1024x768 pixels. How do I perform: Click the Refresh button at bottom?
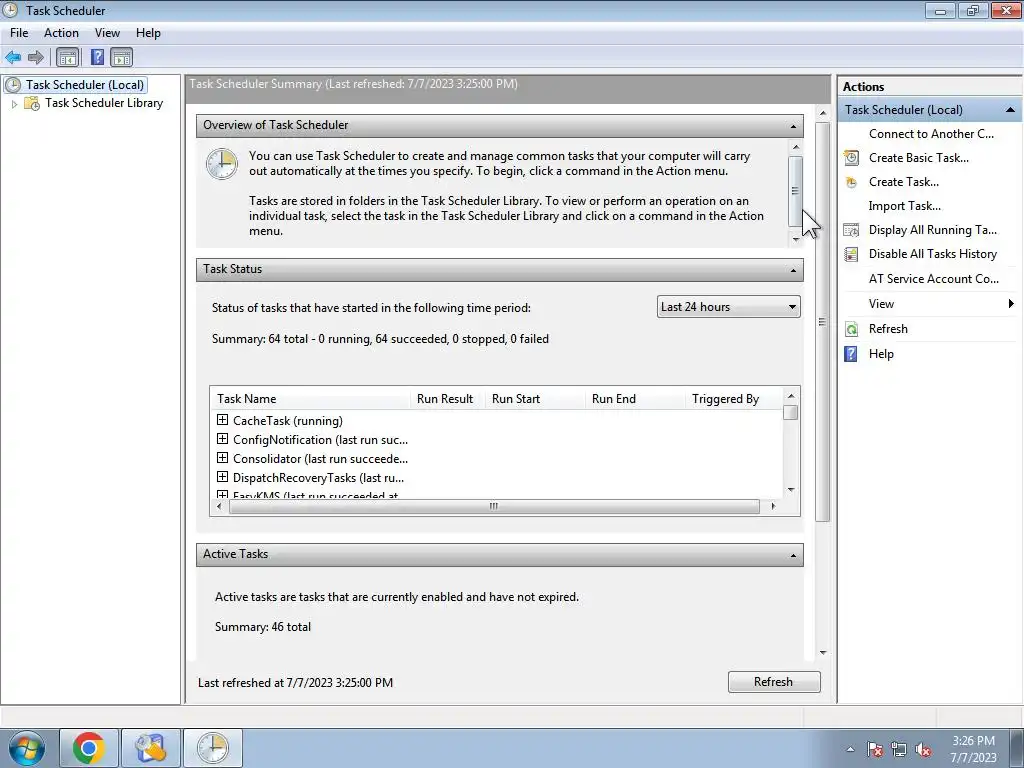point(774,682)
